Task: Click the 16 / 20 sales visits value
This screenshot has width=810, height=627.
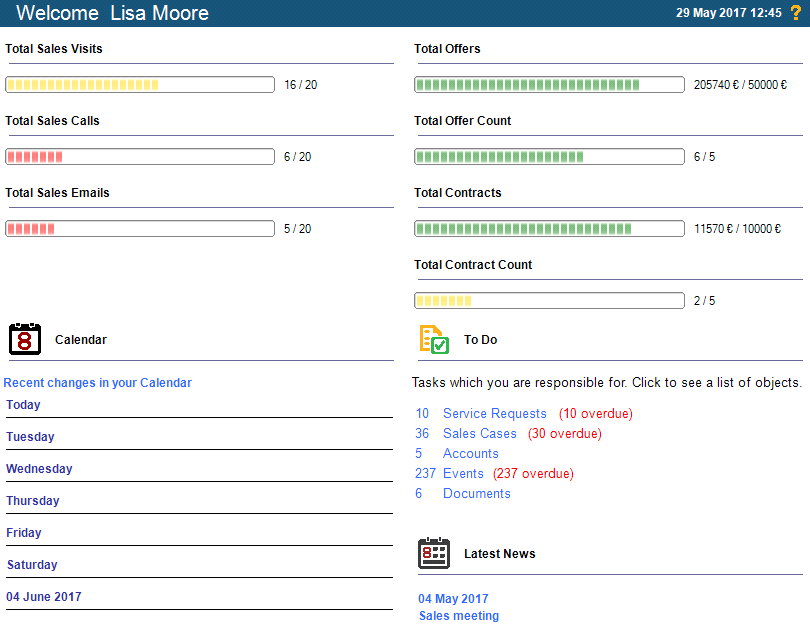Action: (x=301, y=85)
